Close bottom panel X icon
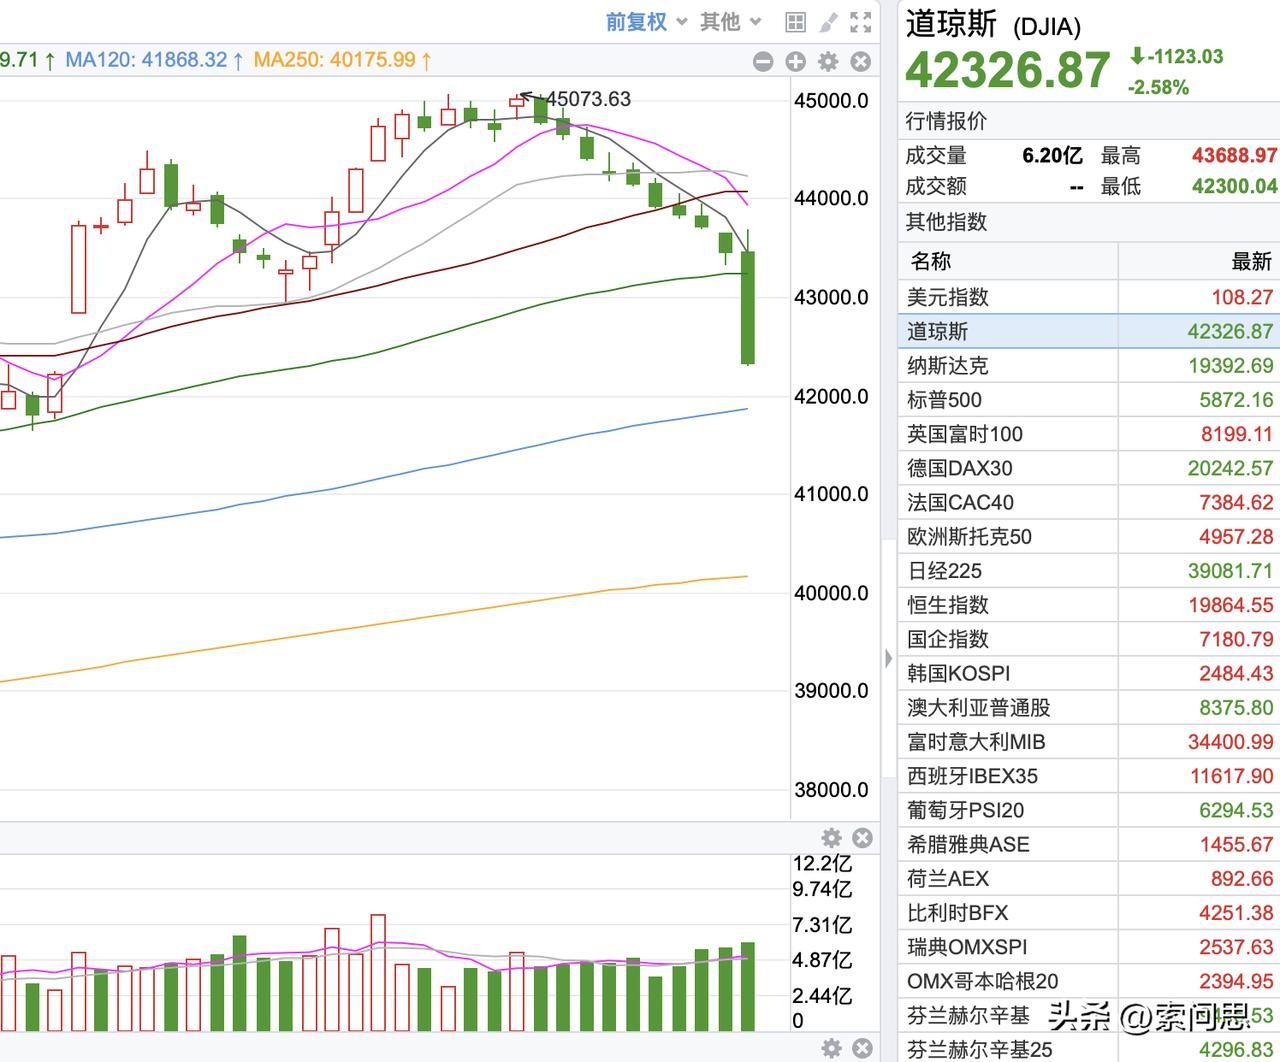This screenshot has height=1062, width=1280. coord(862,1048)
